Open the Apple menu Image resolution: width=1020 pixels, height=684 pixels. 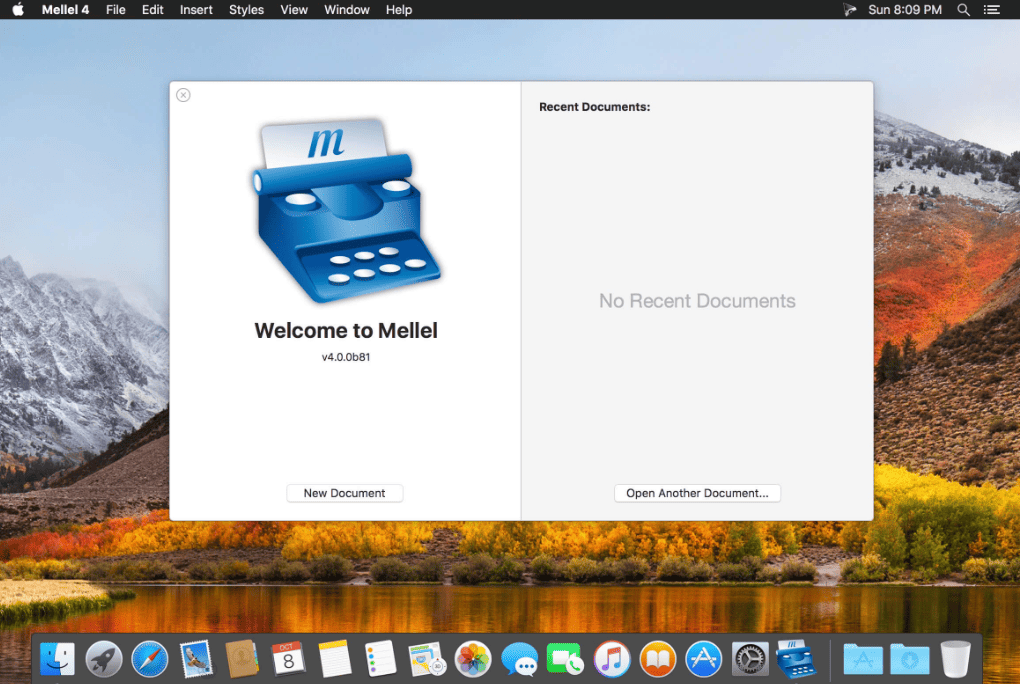coord(18,10)
